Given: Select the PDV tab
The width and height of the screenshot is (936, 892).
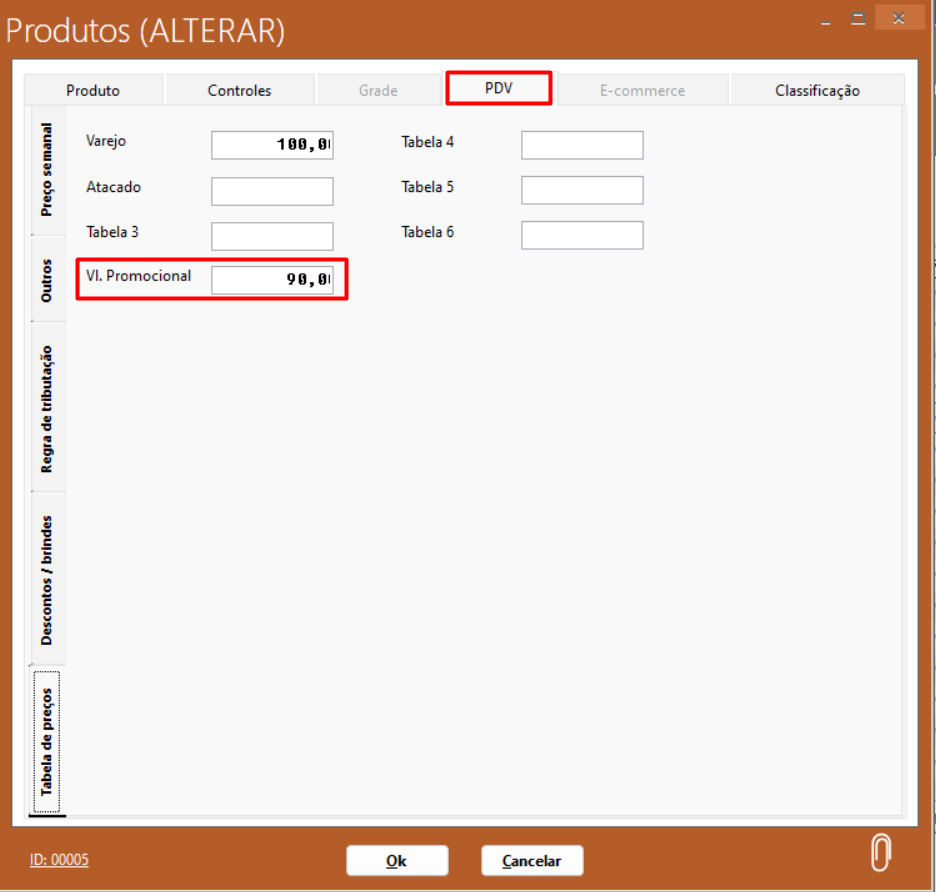Looking at the screenshot, I should click(498, 88).
